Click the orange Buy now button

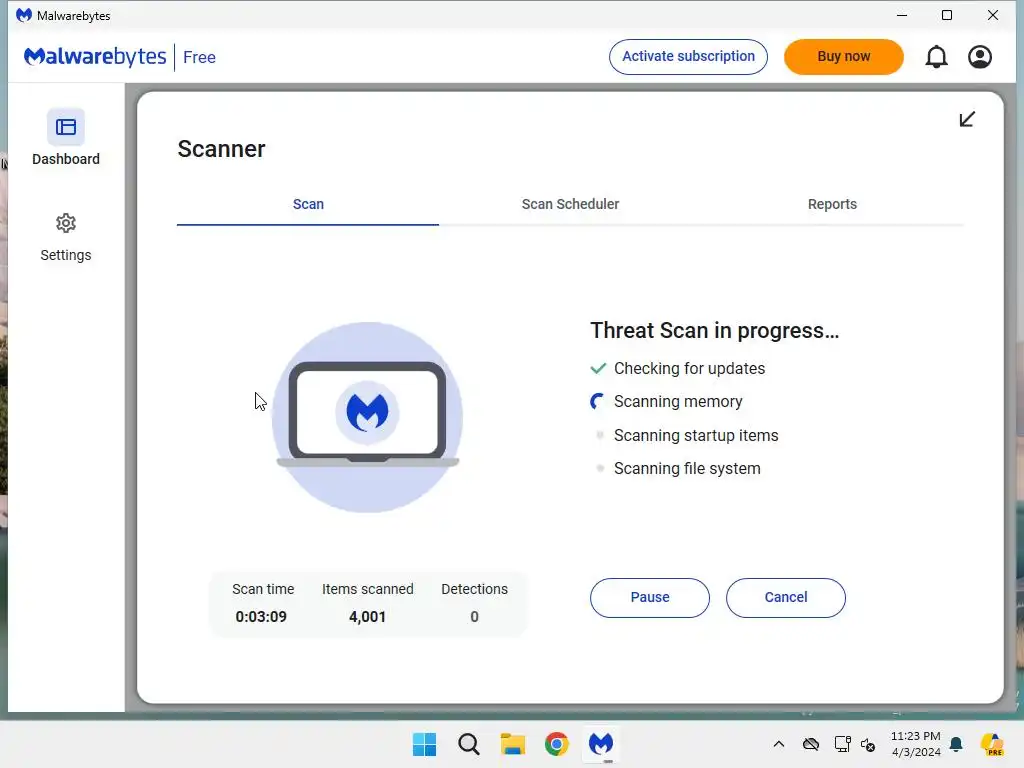(844, 57)
